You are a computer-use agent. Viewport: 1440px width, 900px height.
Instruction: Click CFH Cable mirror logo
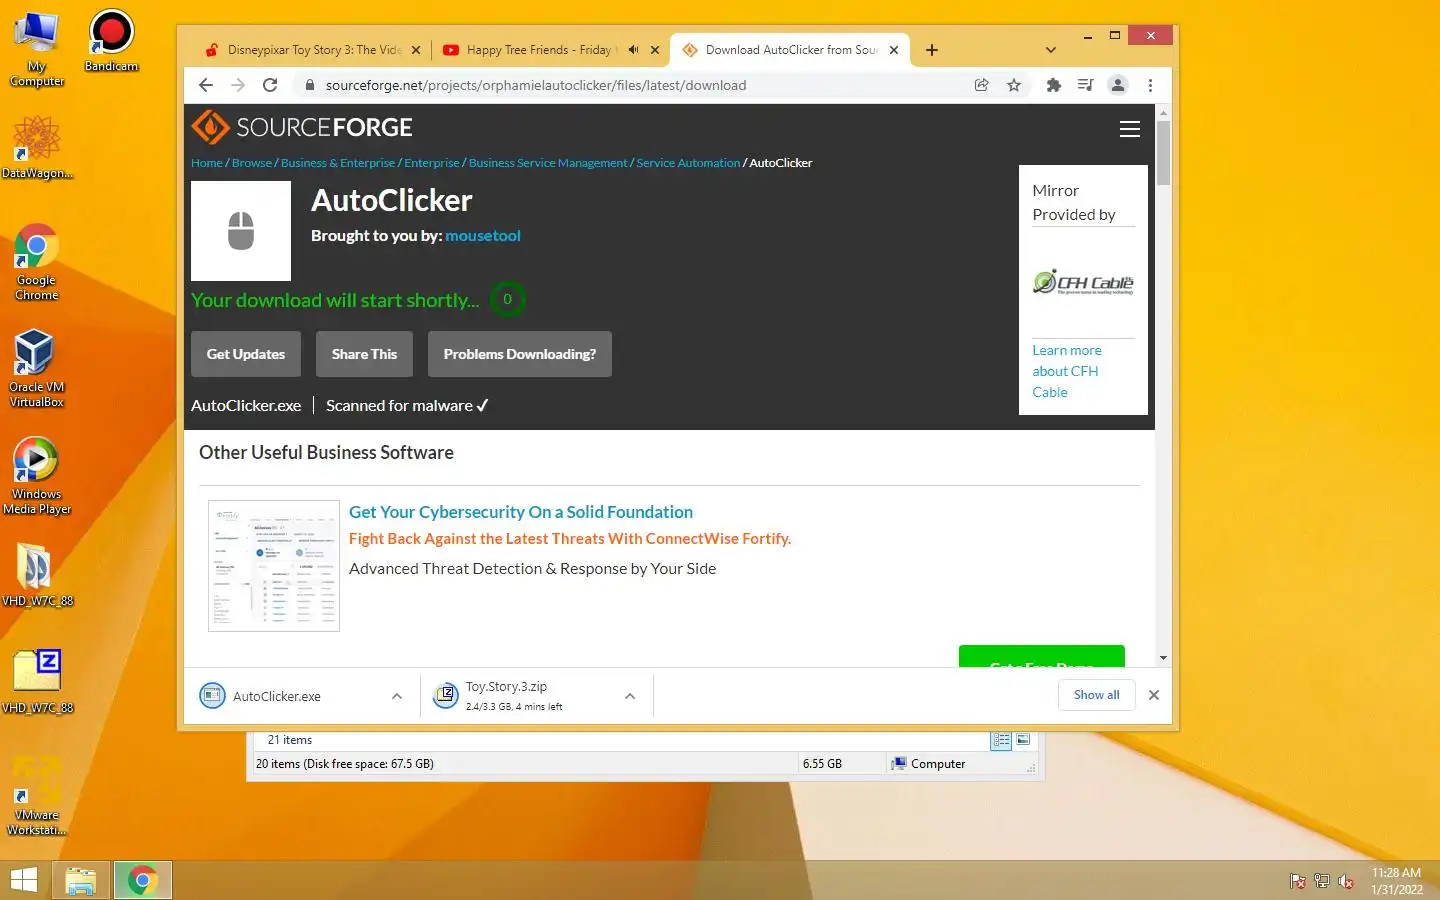[x=1083, y=282]
